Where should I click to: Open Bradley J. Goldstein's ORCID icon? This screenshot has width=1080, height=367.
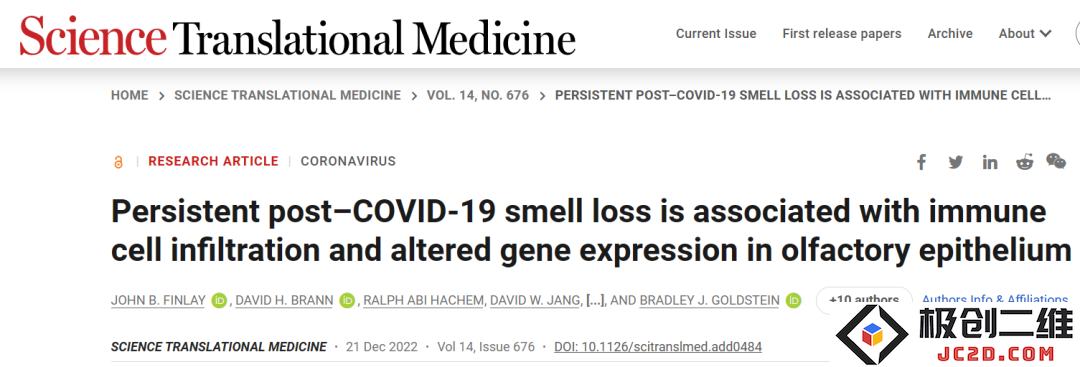(793, 300)
